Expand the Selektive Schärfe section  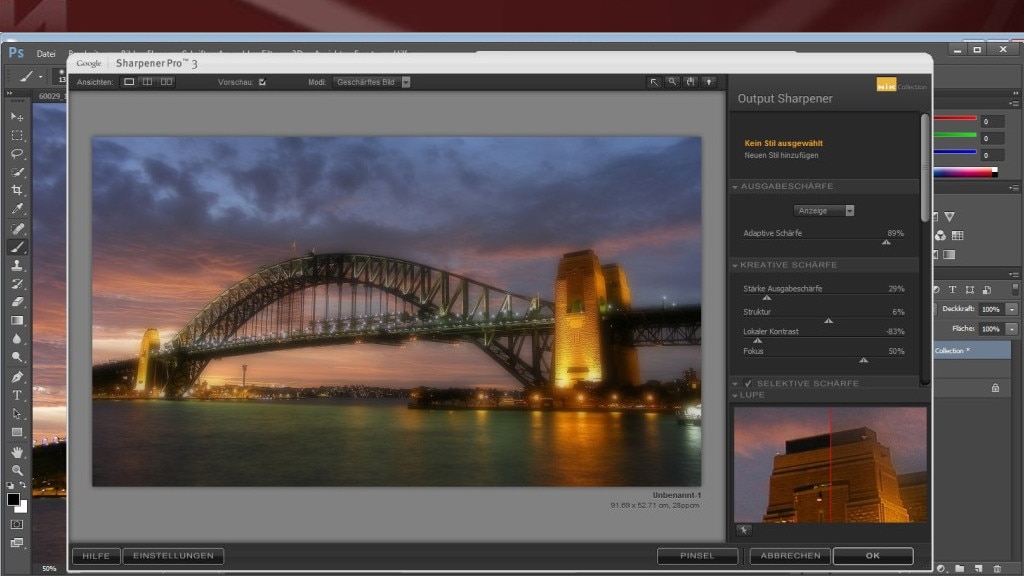[x=735, y=383]
